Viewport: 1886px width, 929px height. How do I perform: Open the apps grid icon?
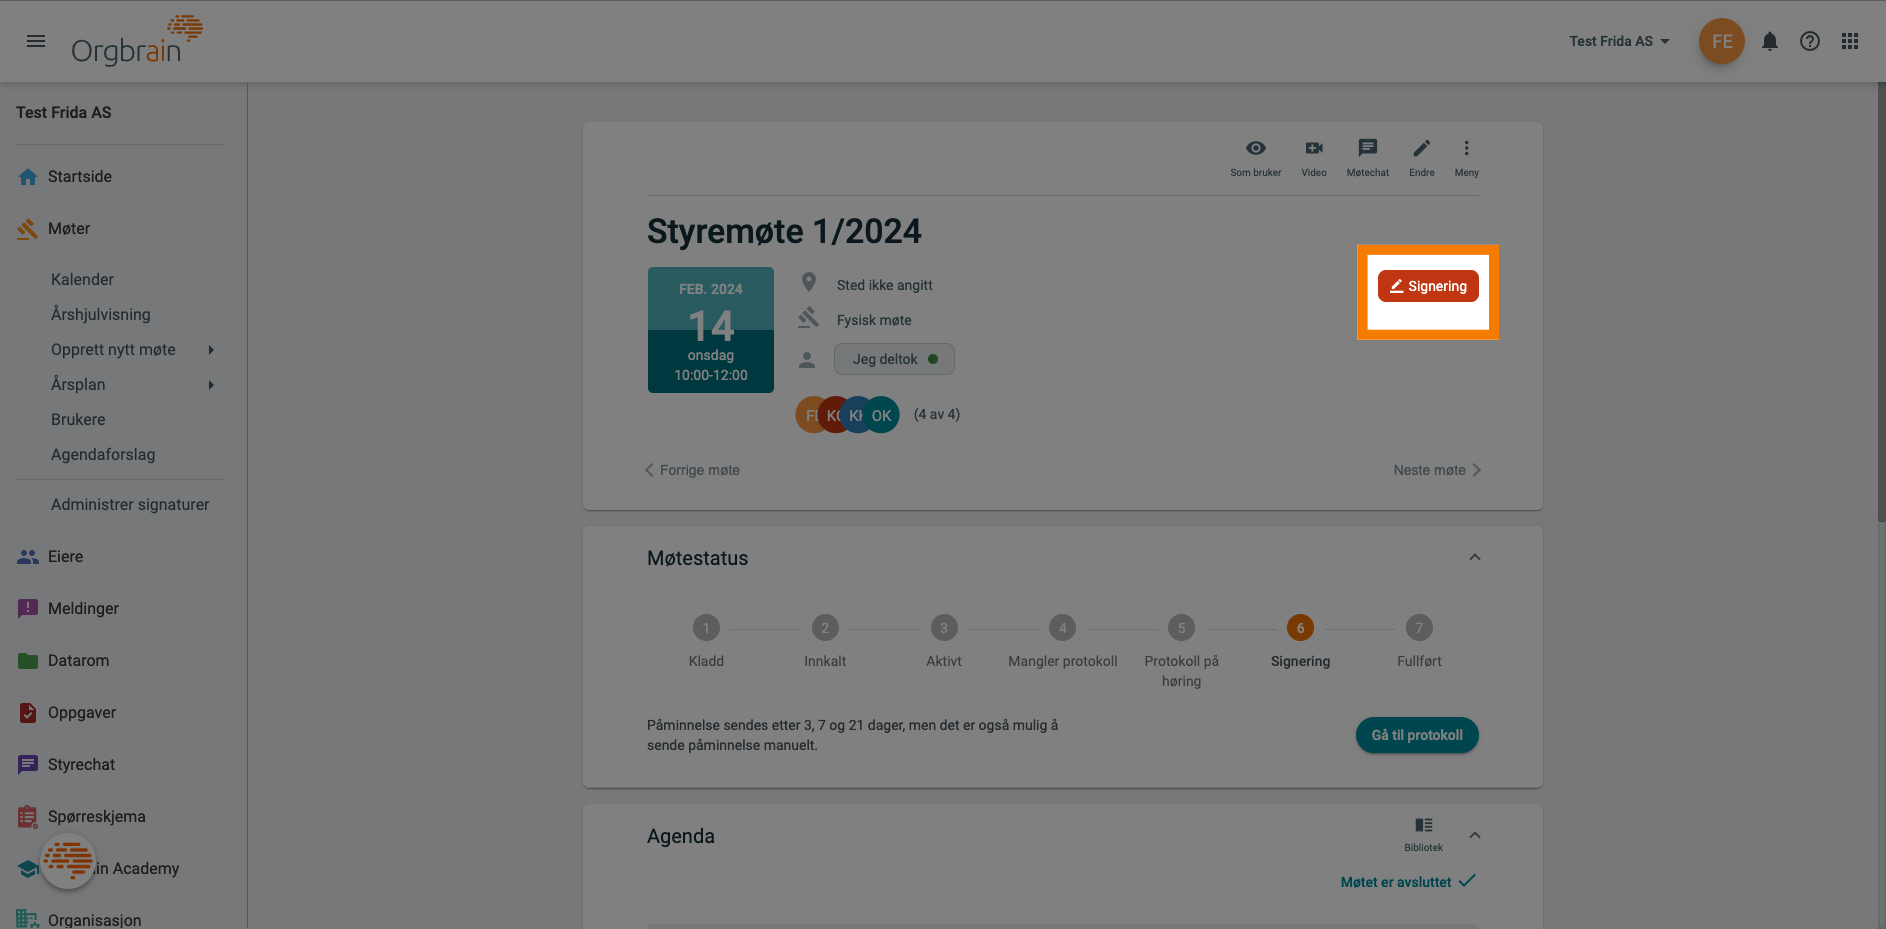coord(1850,41)
